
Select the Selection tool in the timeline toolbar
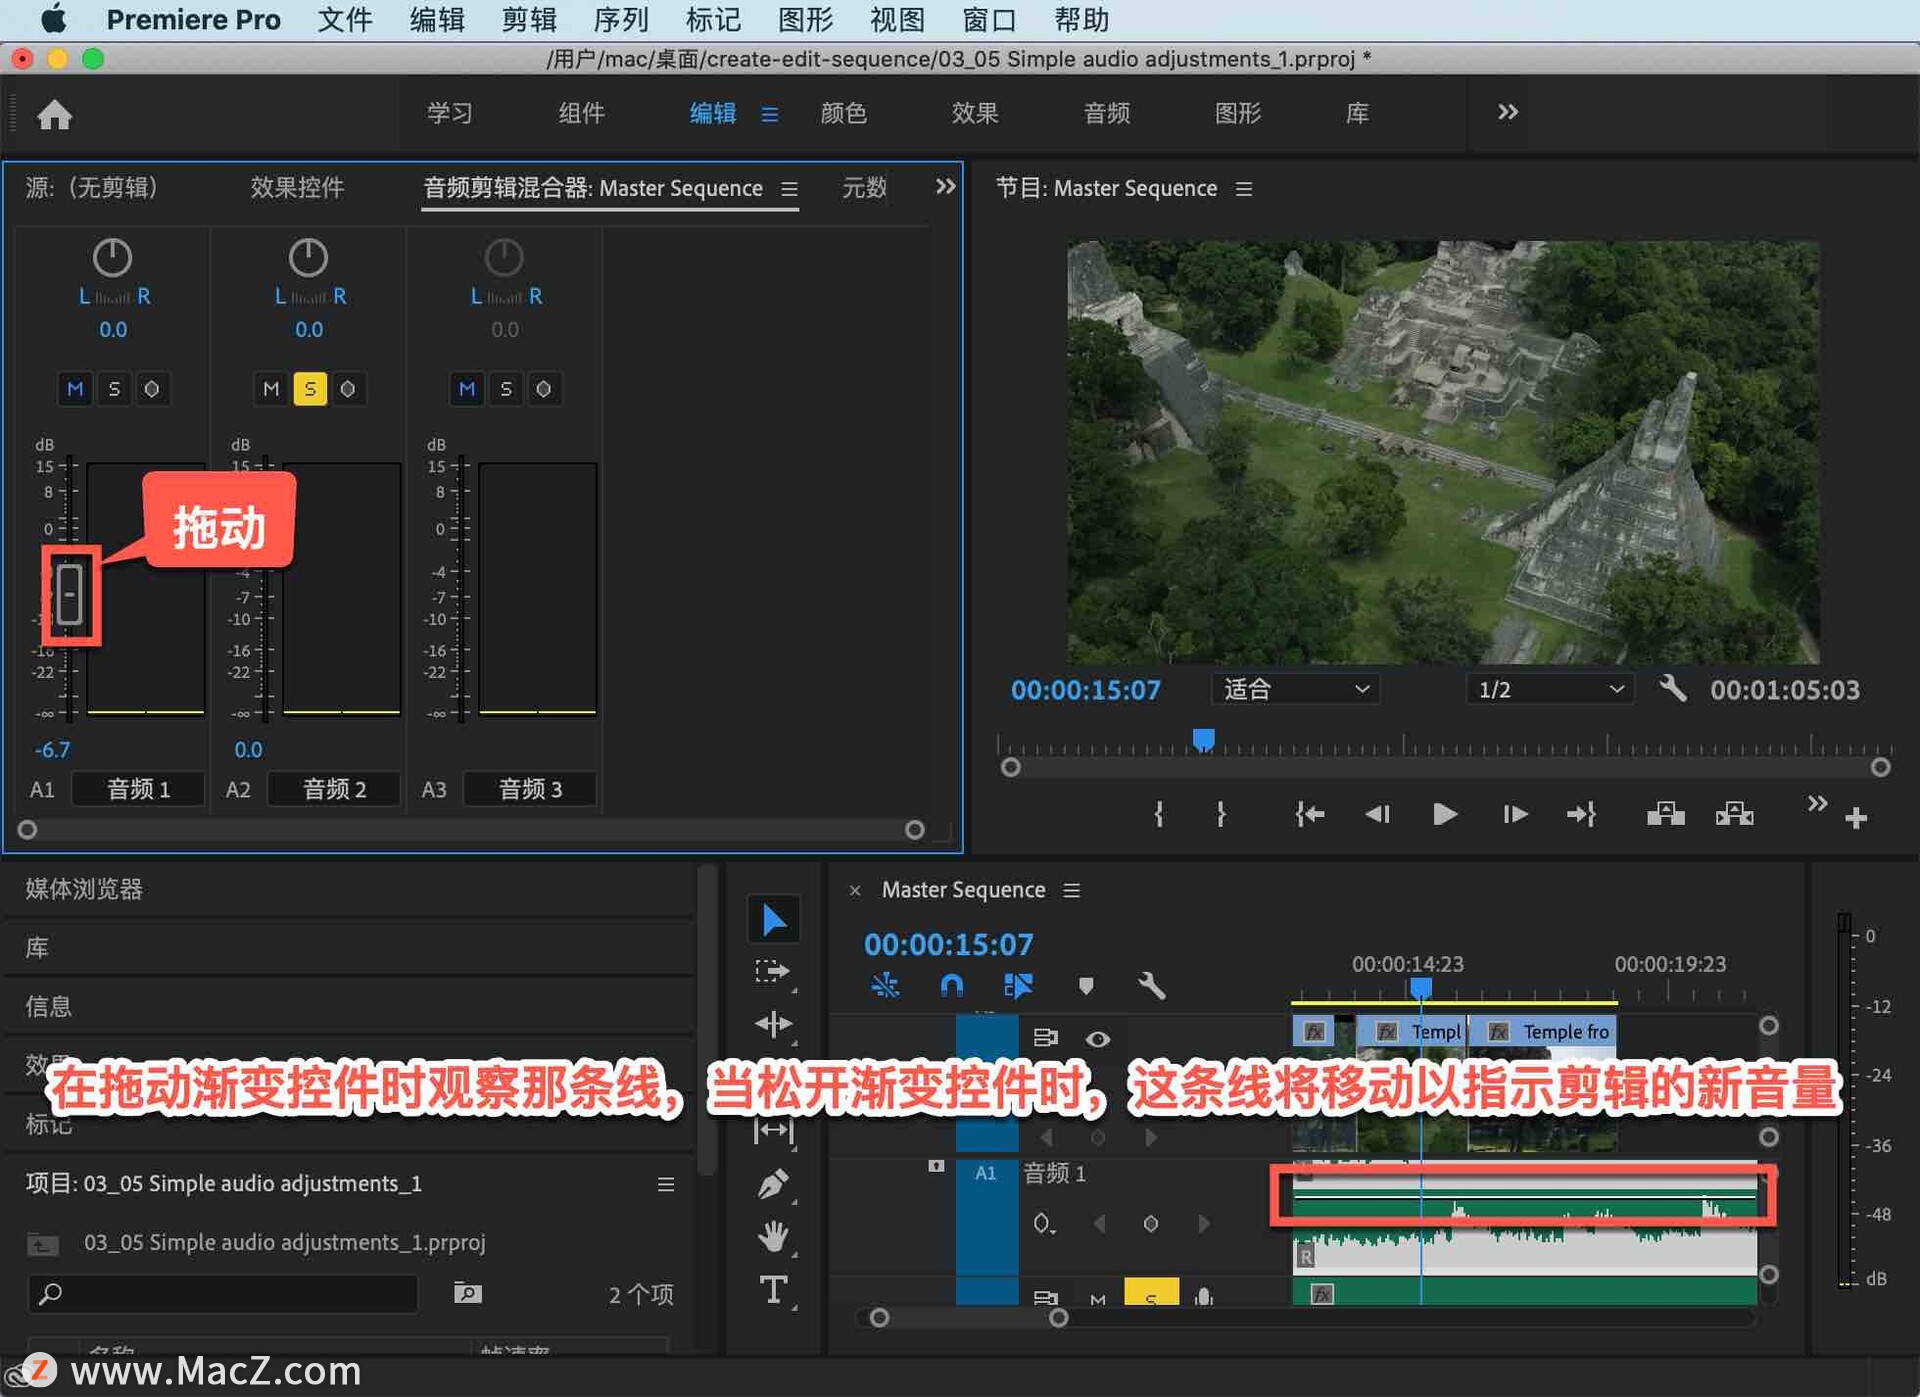[x=773, y=918]
